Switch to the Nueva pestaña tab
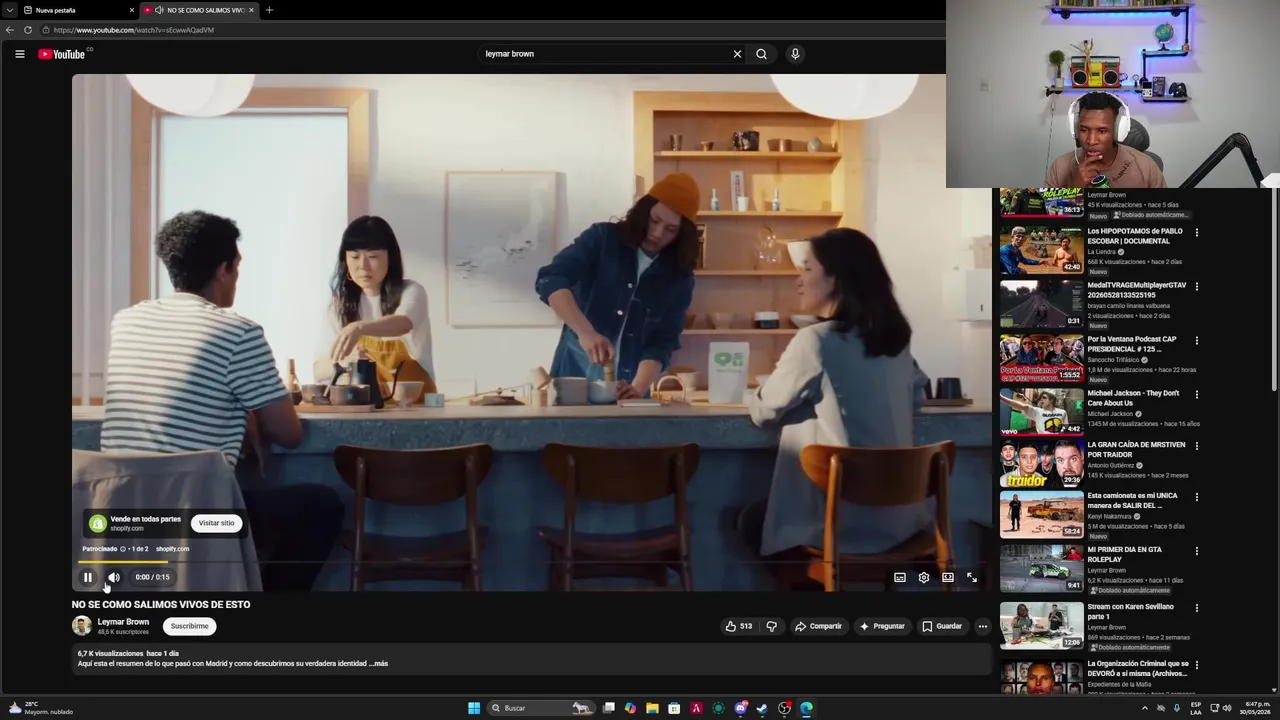The width and height of the screenshot is (1280, 720). point(72,10)
